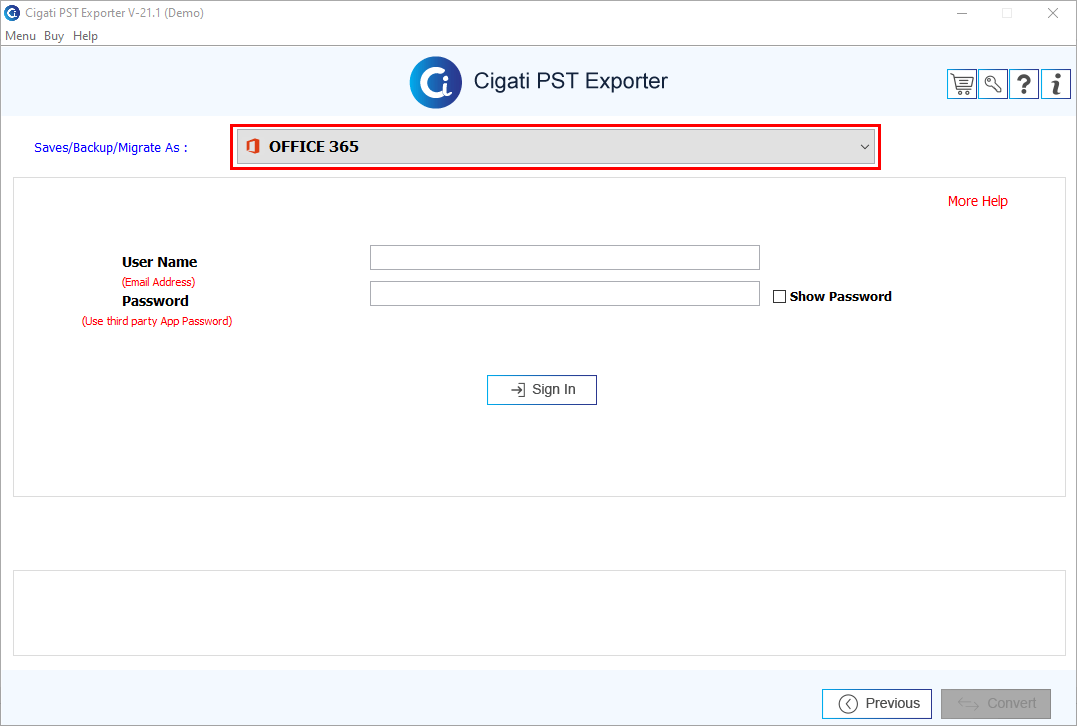The height and width of the screenshot is (726, 1077).
Task: Click the Sign In button
Action: point(542,389)
